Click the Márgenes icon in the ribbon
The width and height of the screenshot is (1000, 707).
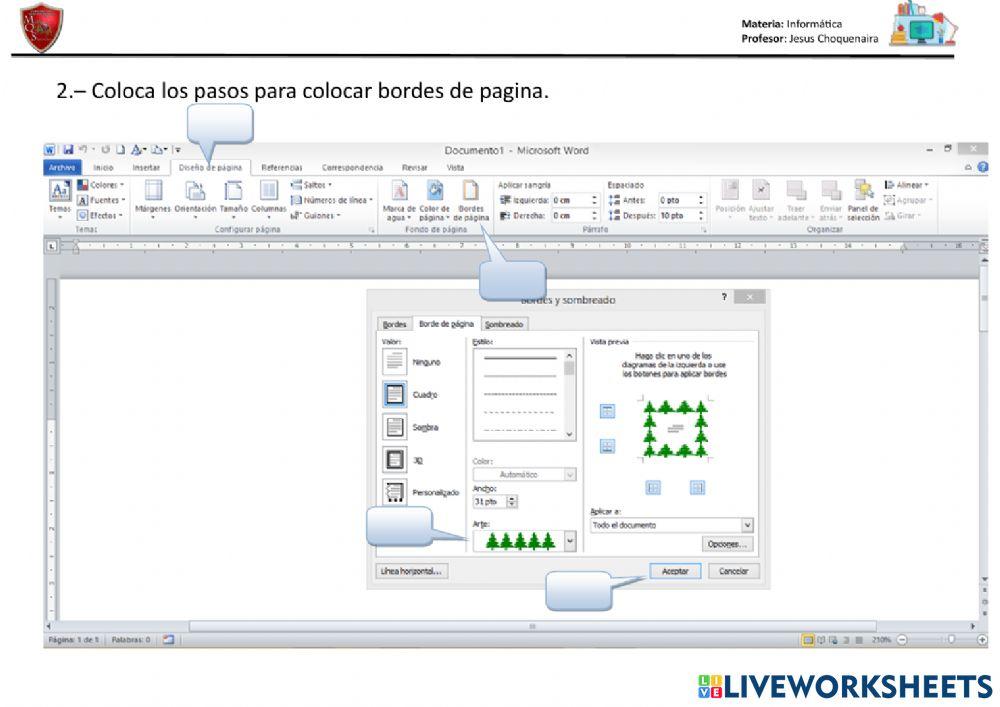click(153, 191)
